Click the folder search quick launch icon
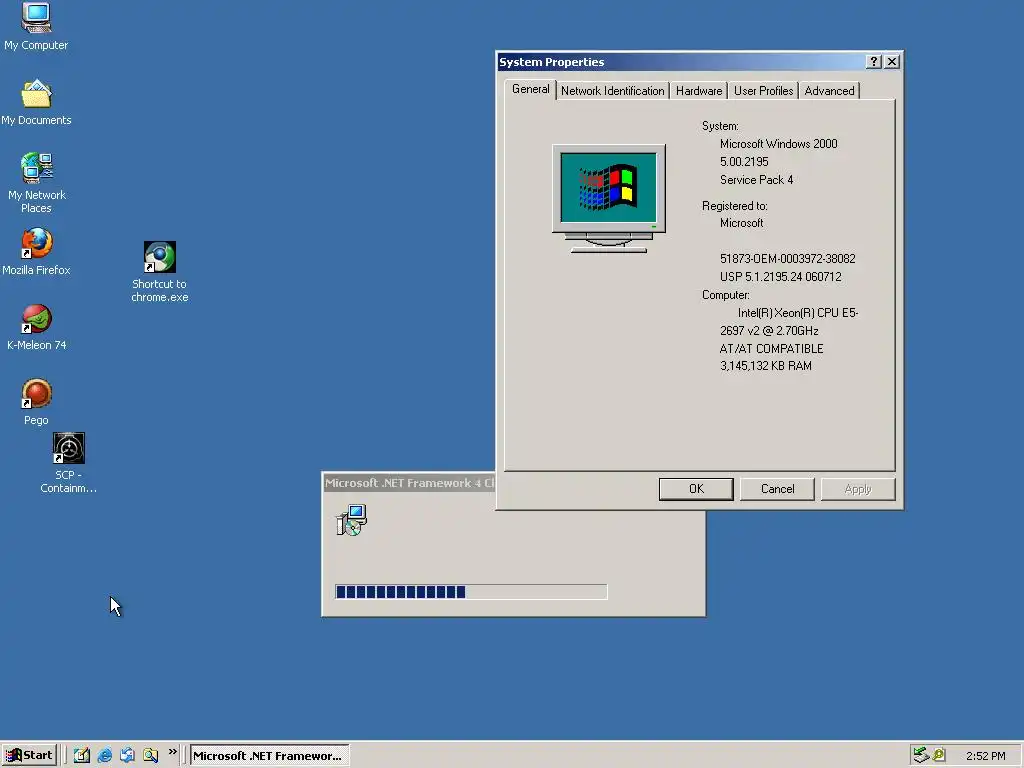The image size is (1024, 768). (150, 755)
